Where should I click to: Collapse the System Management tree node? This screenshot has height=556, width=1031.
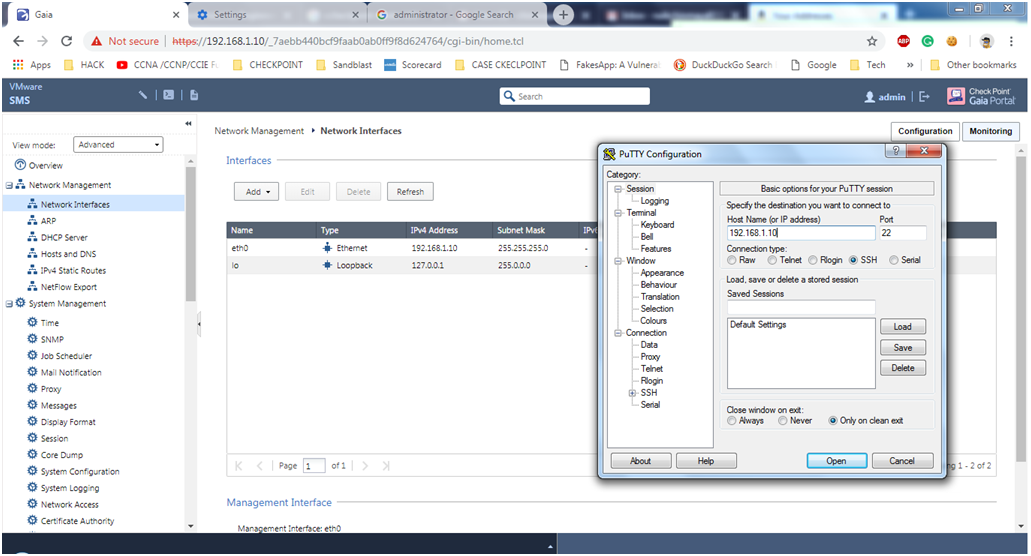point(9,304)
